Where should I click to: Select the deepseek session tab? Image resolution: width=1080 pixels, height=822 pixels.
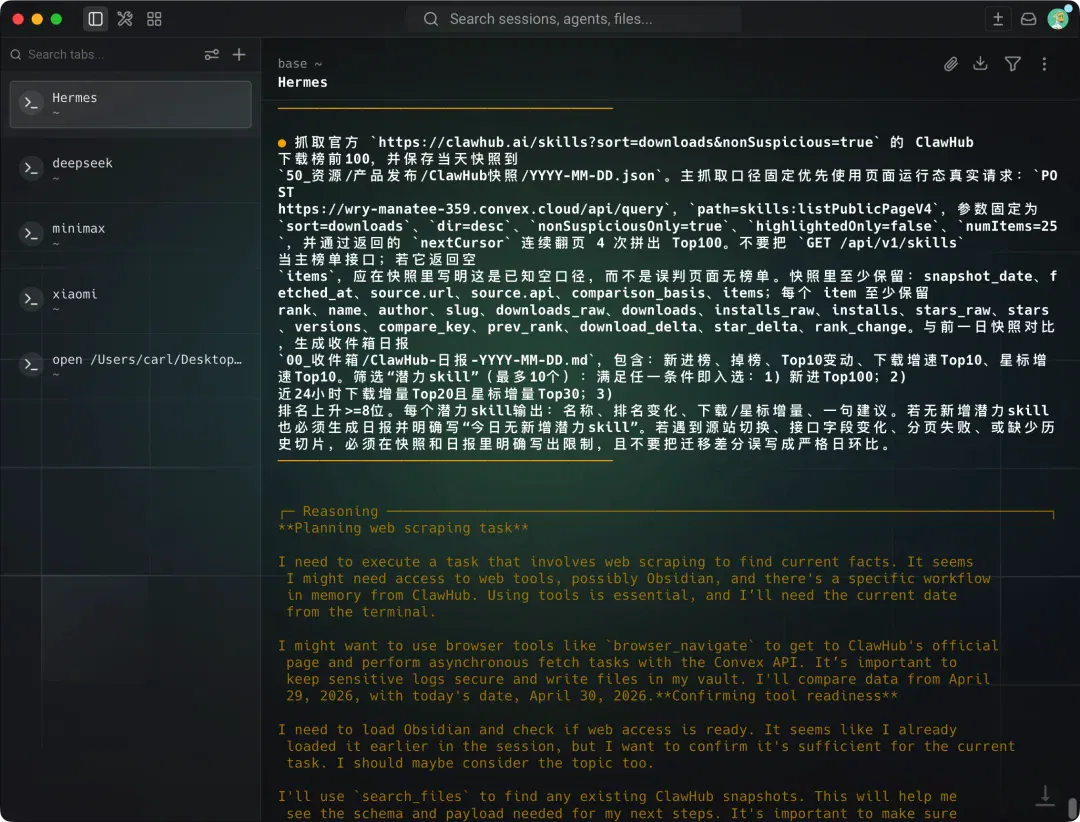tap(131, 169)
